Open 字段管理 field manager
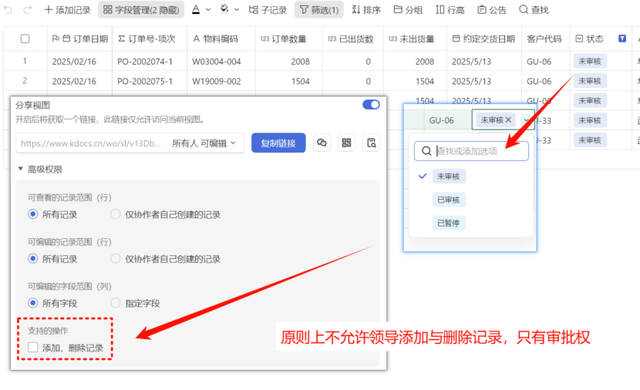 tap(141, 9)
